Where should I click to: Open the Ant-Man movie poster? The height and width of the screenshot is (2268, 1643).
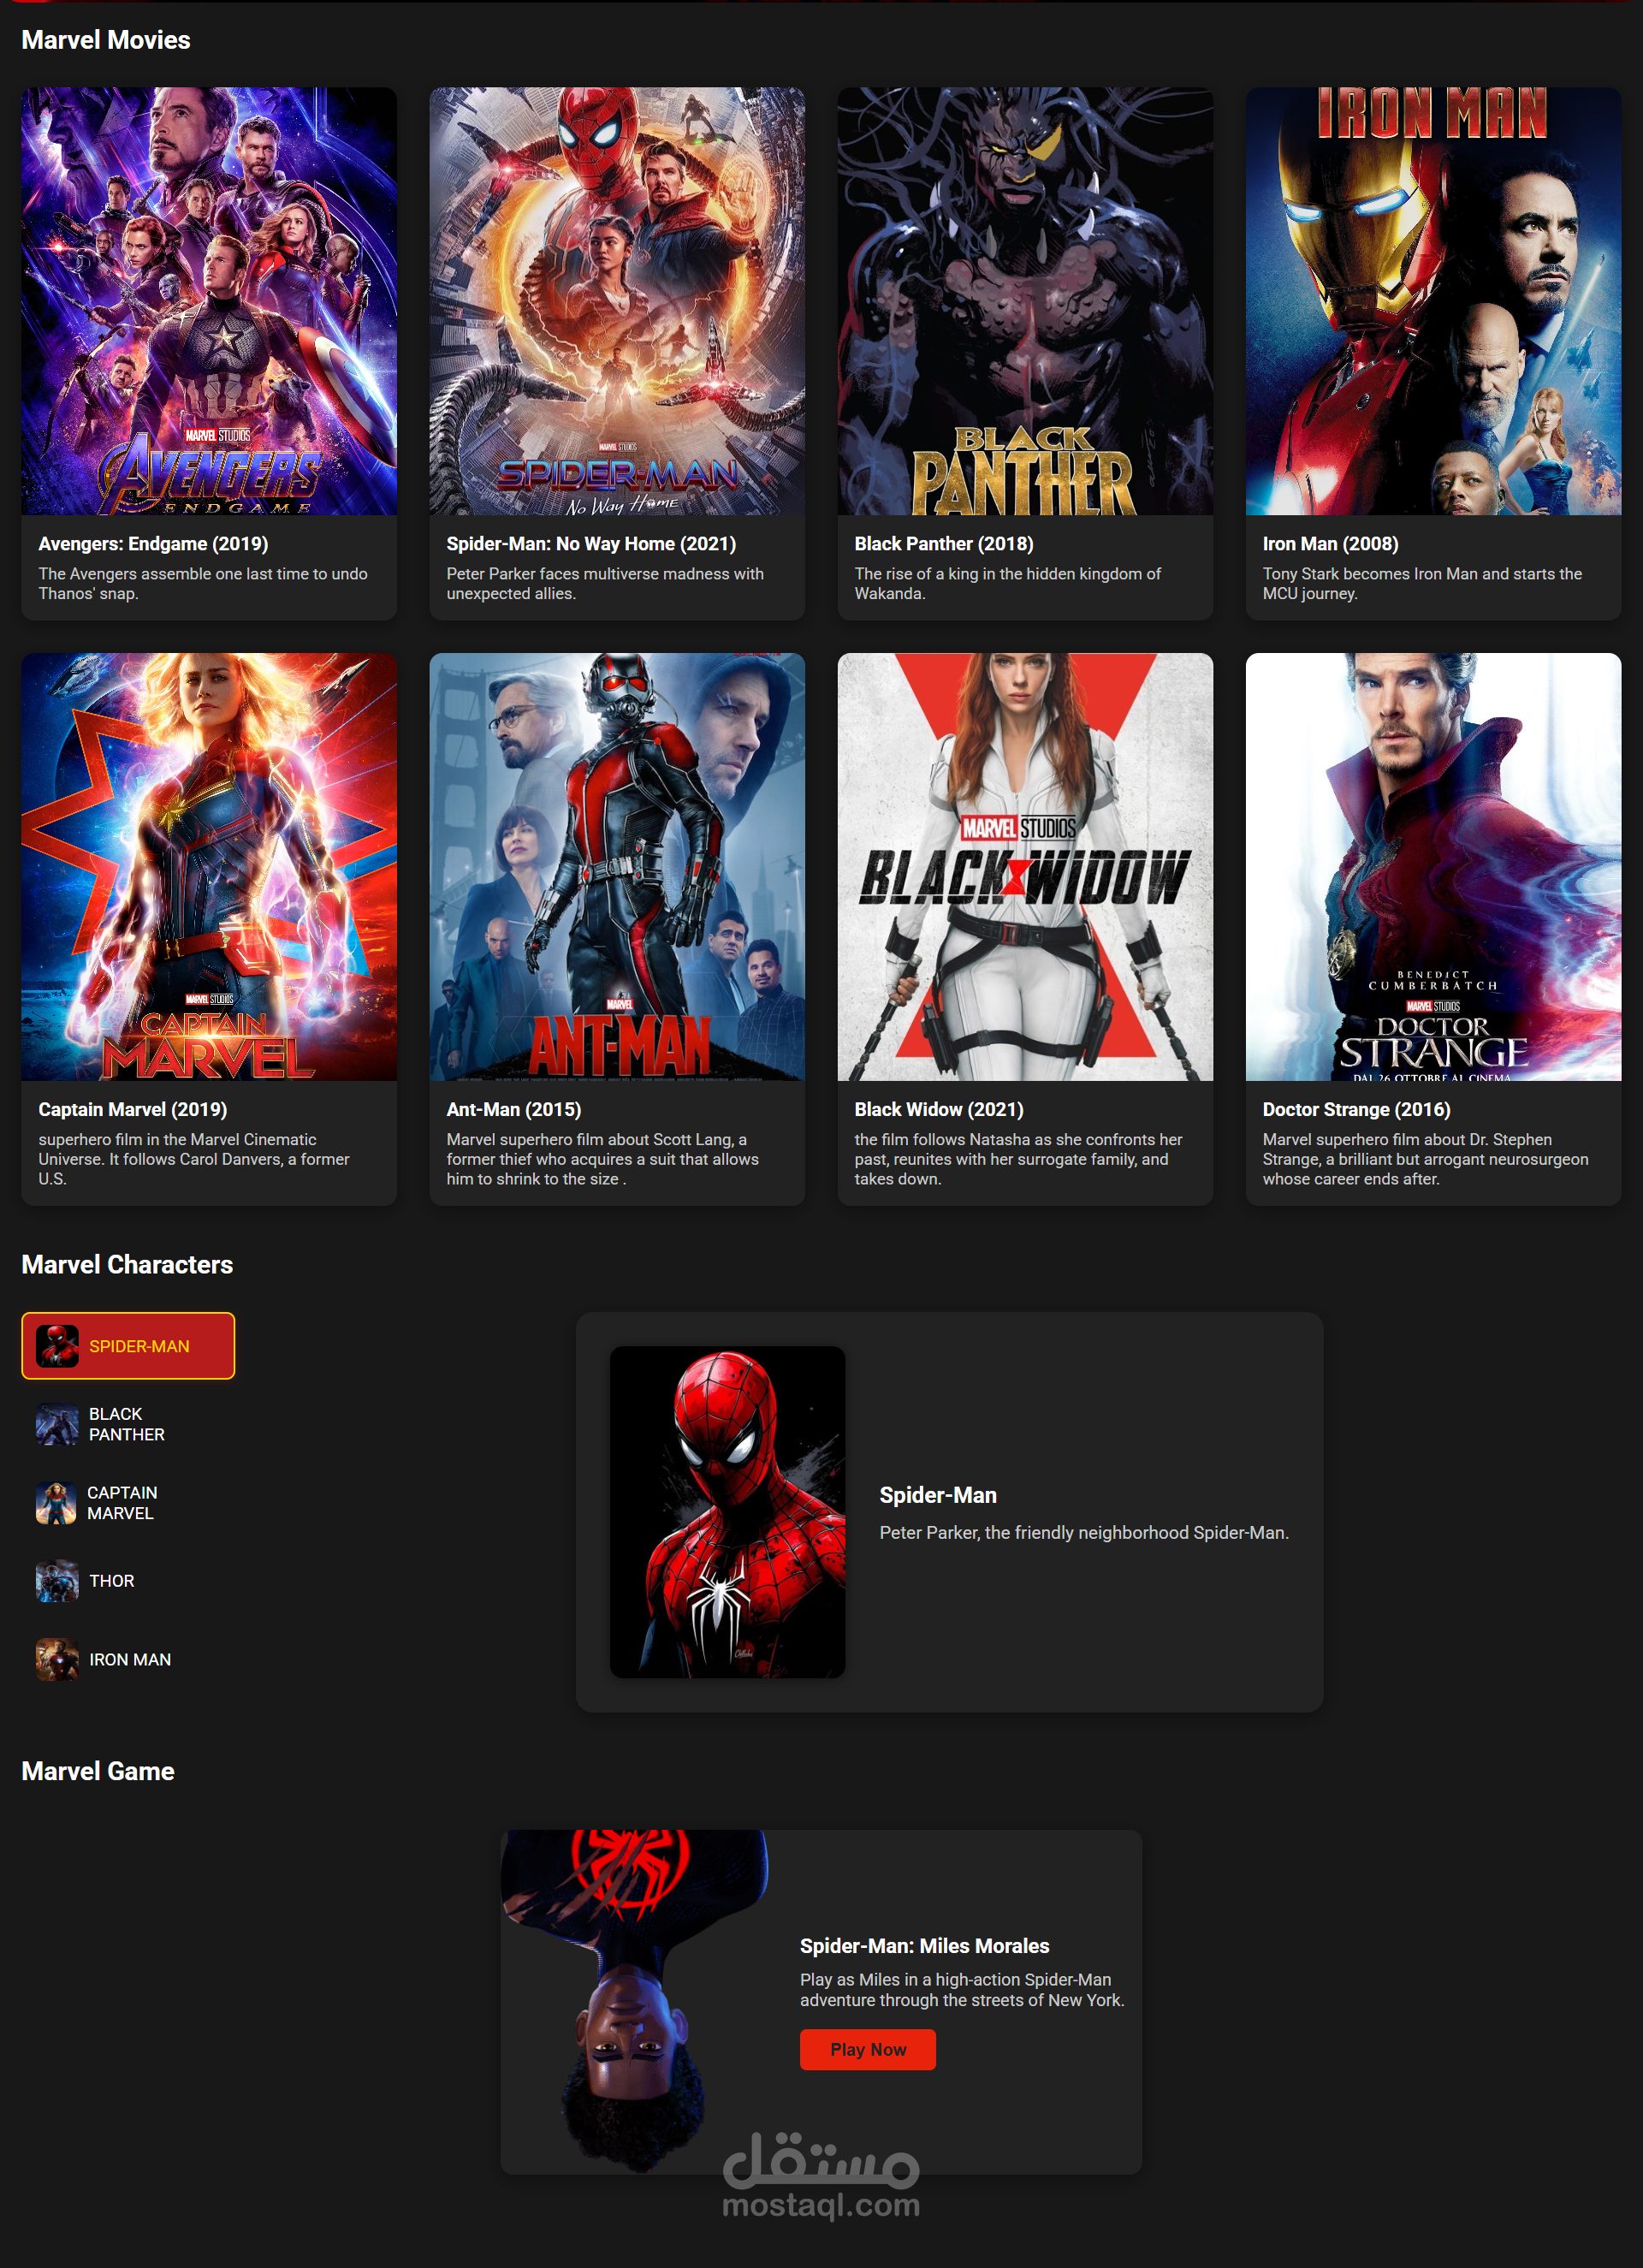coord(617,867)
